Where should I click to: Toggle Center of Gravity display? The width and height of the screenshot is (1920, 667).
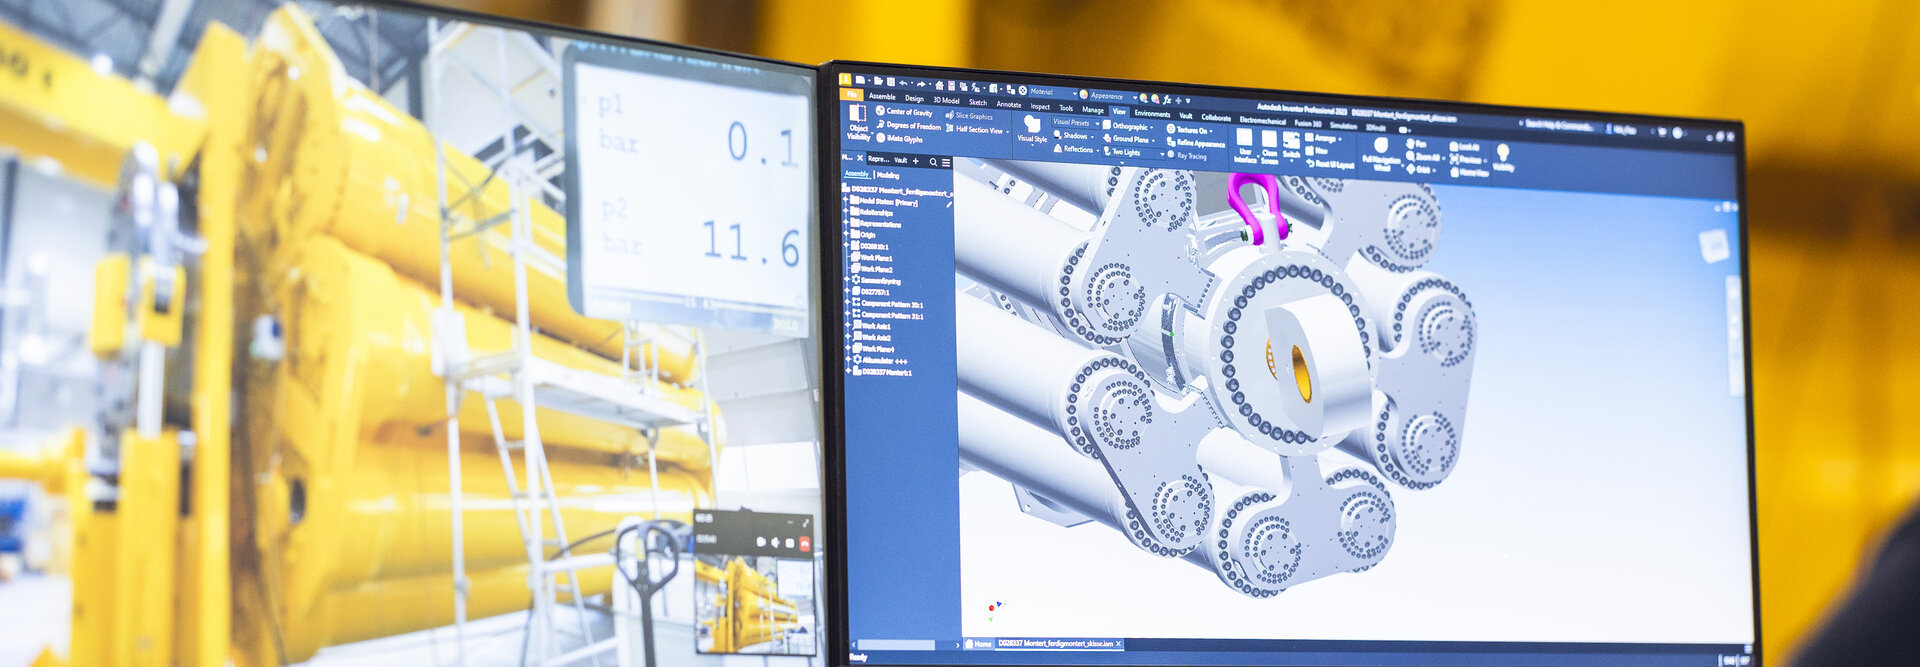[x=881, y=111]
